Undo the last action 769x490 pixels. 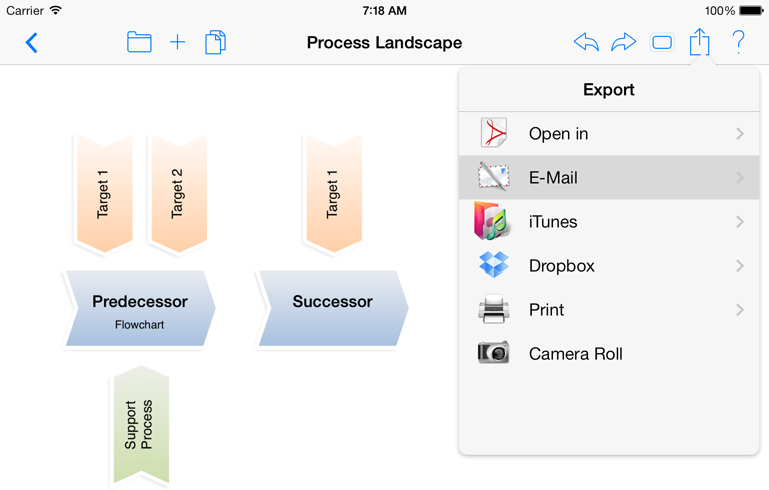coord(586,42)
